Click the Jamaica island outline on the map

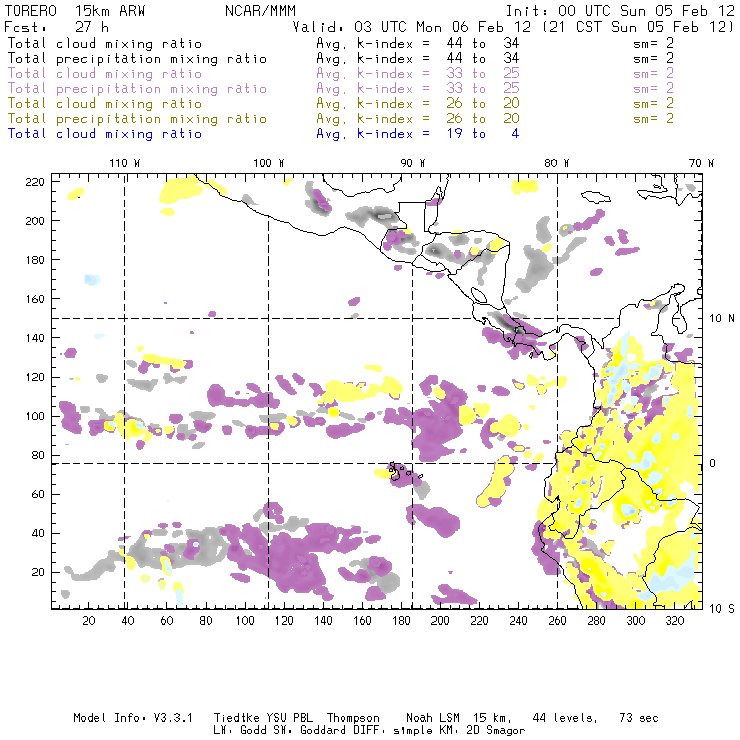point(596,196)
